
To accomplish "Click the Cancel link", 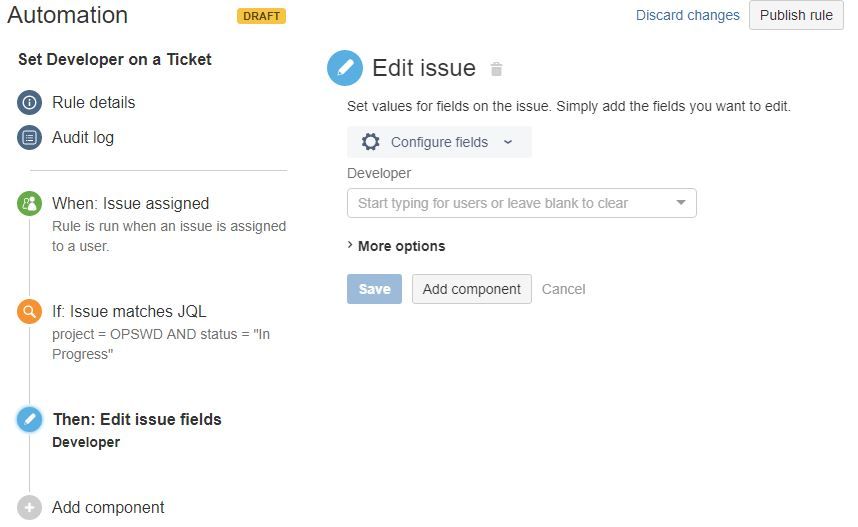I will pos(564,289).
